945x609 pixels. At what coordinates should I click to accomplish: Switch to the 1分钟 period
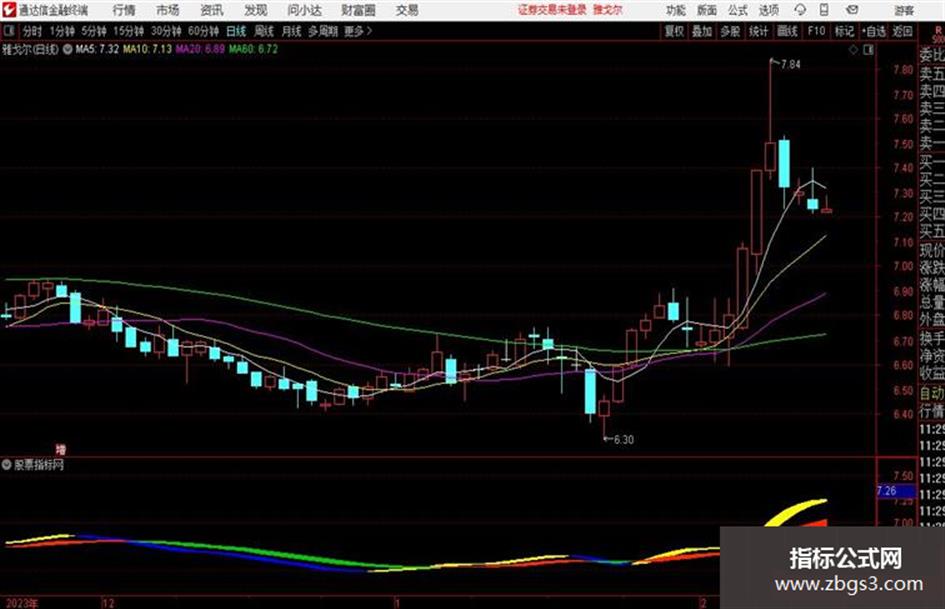62,31
